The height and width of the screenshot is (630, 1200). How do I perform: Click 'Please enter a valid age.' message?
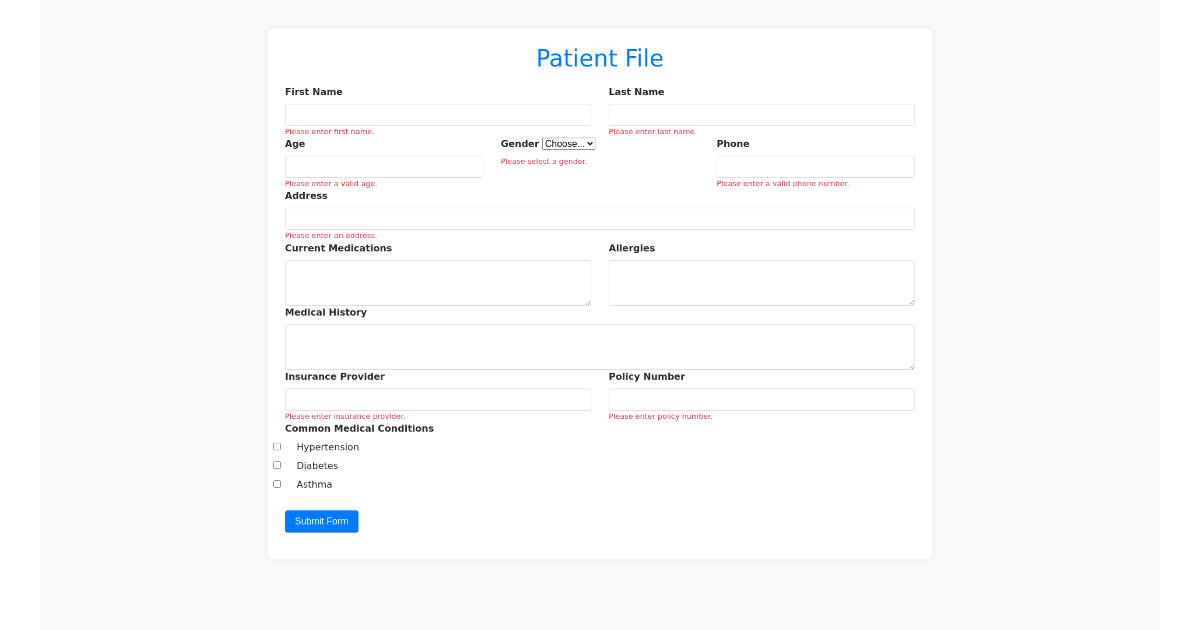(331, 184)
